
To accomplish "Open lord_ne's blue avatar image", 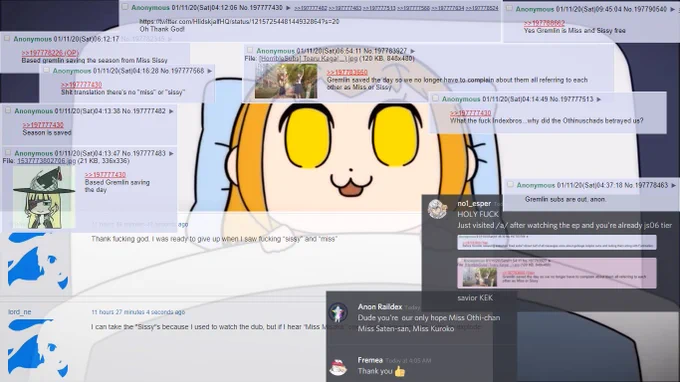I will tap(38, 348).
